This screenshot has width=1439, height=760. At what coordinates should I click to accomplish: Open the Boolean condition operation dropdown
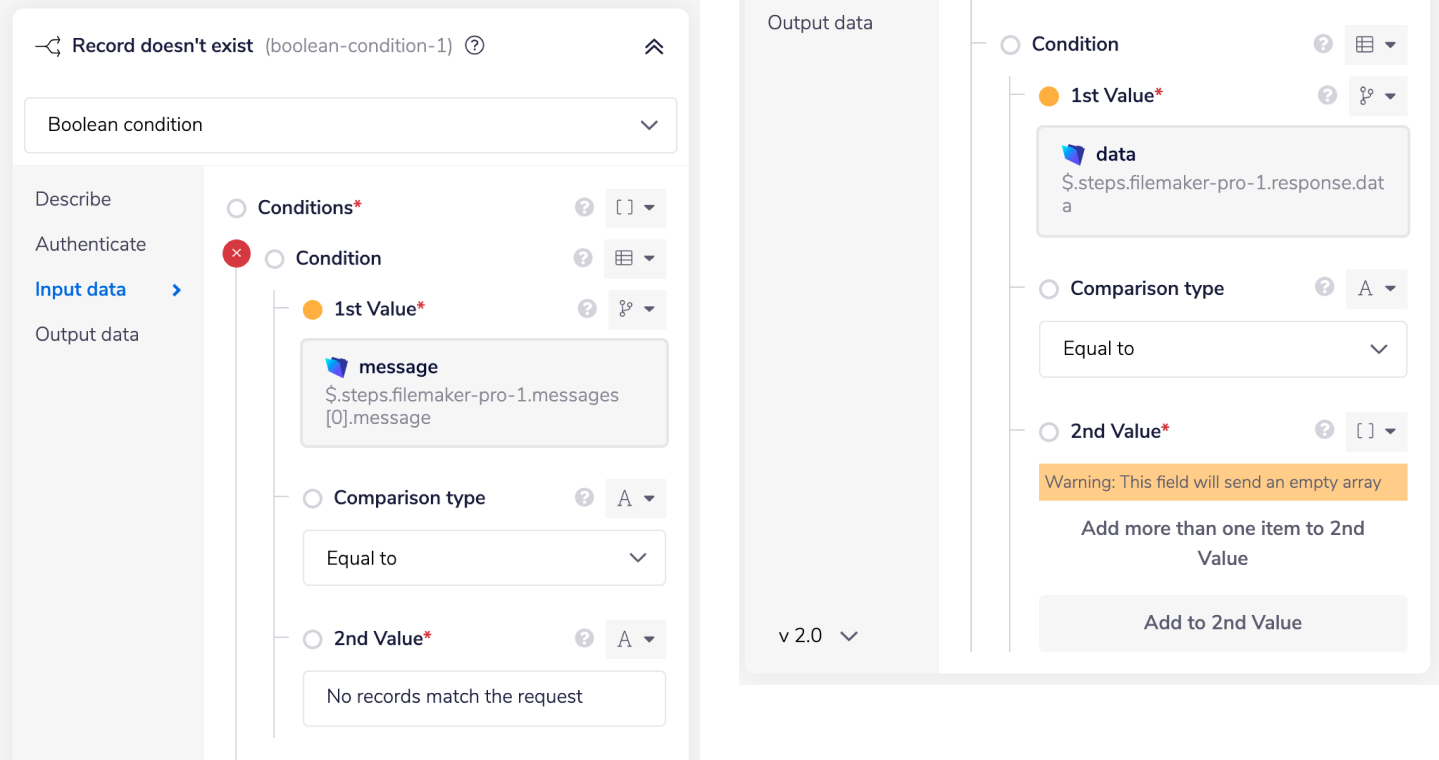click(x=350, y=125)
